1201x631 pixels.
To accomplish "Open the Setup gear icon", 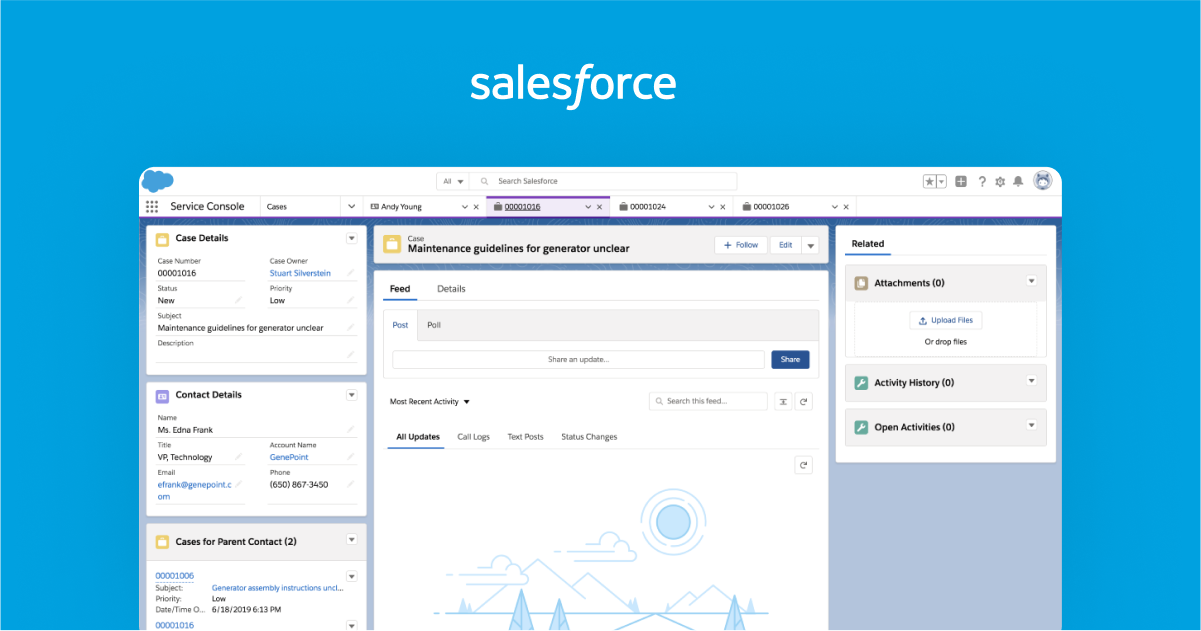I will tap(1000, 181).
